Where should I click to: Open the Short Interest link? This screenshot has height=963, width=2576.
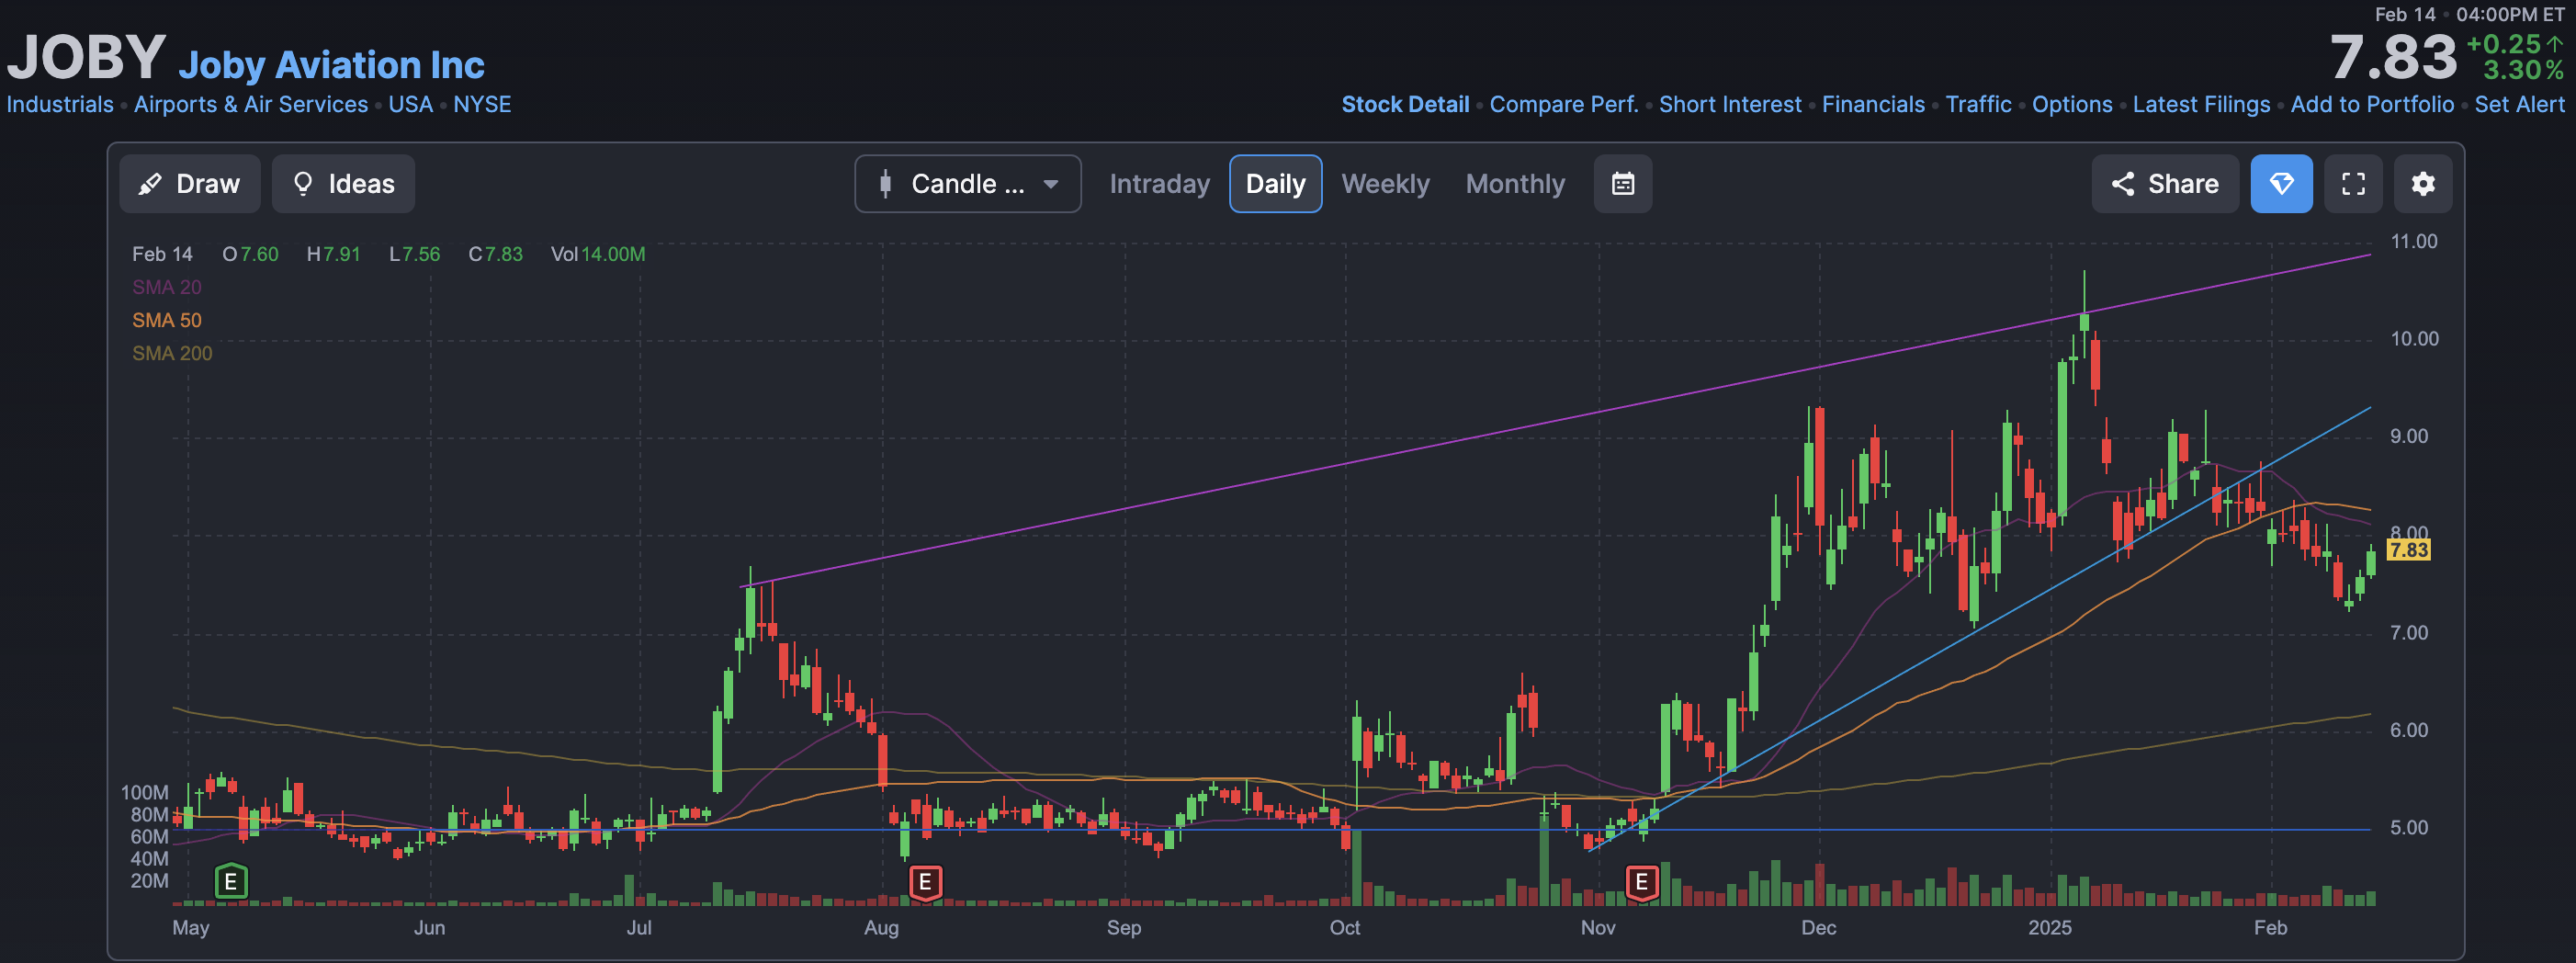(1730, 104)
